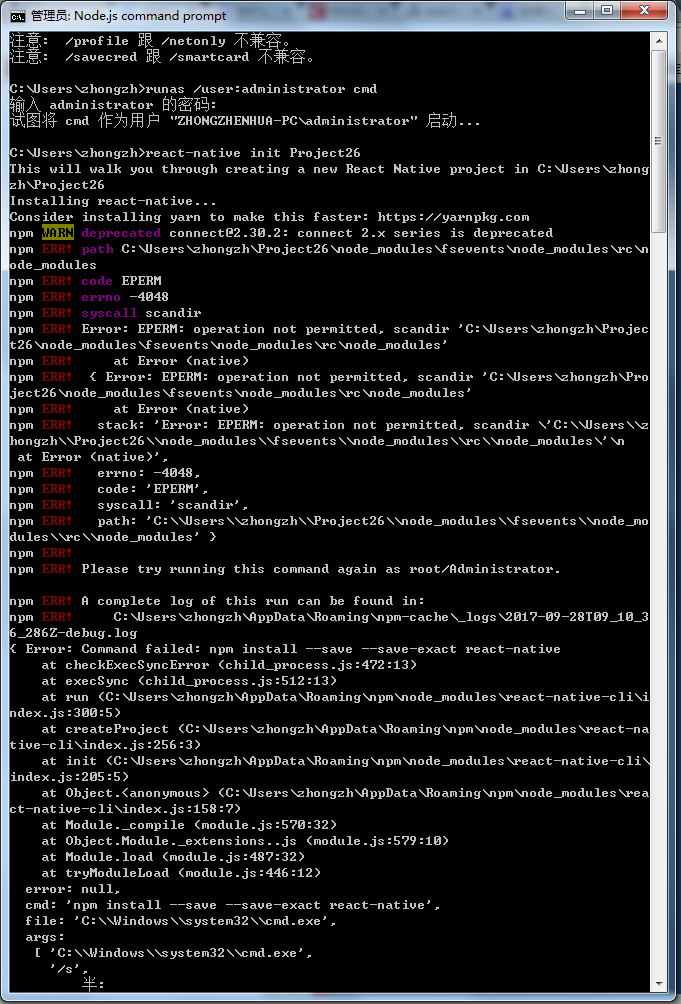Click the "cmd: 'npm install --save" line
Screen dimensions: 681x1004
(x=233, y=905)
